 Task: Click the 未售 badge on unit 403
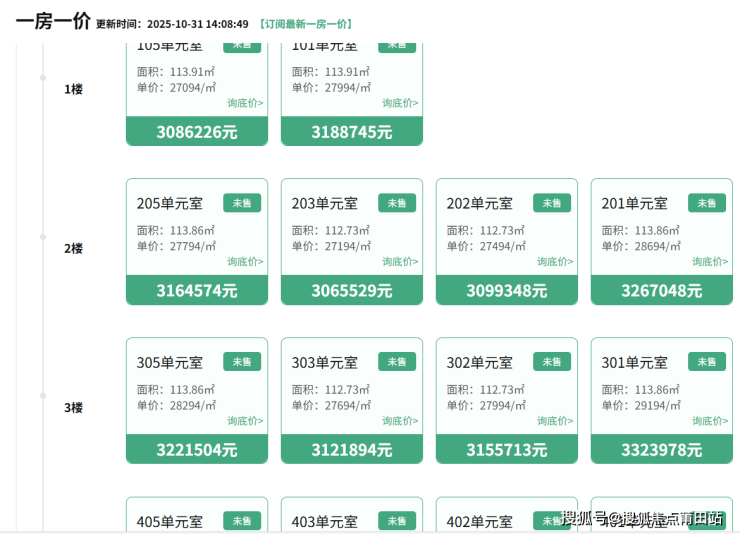pos(397,521)
